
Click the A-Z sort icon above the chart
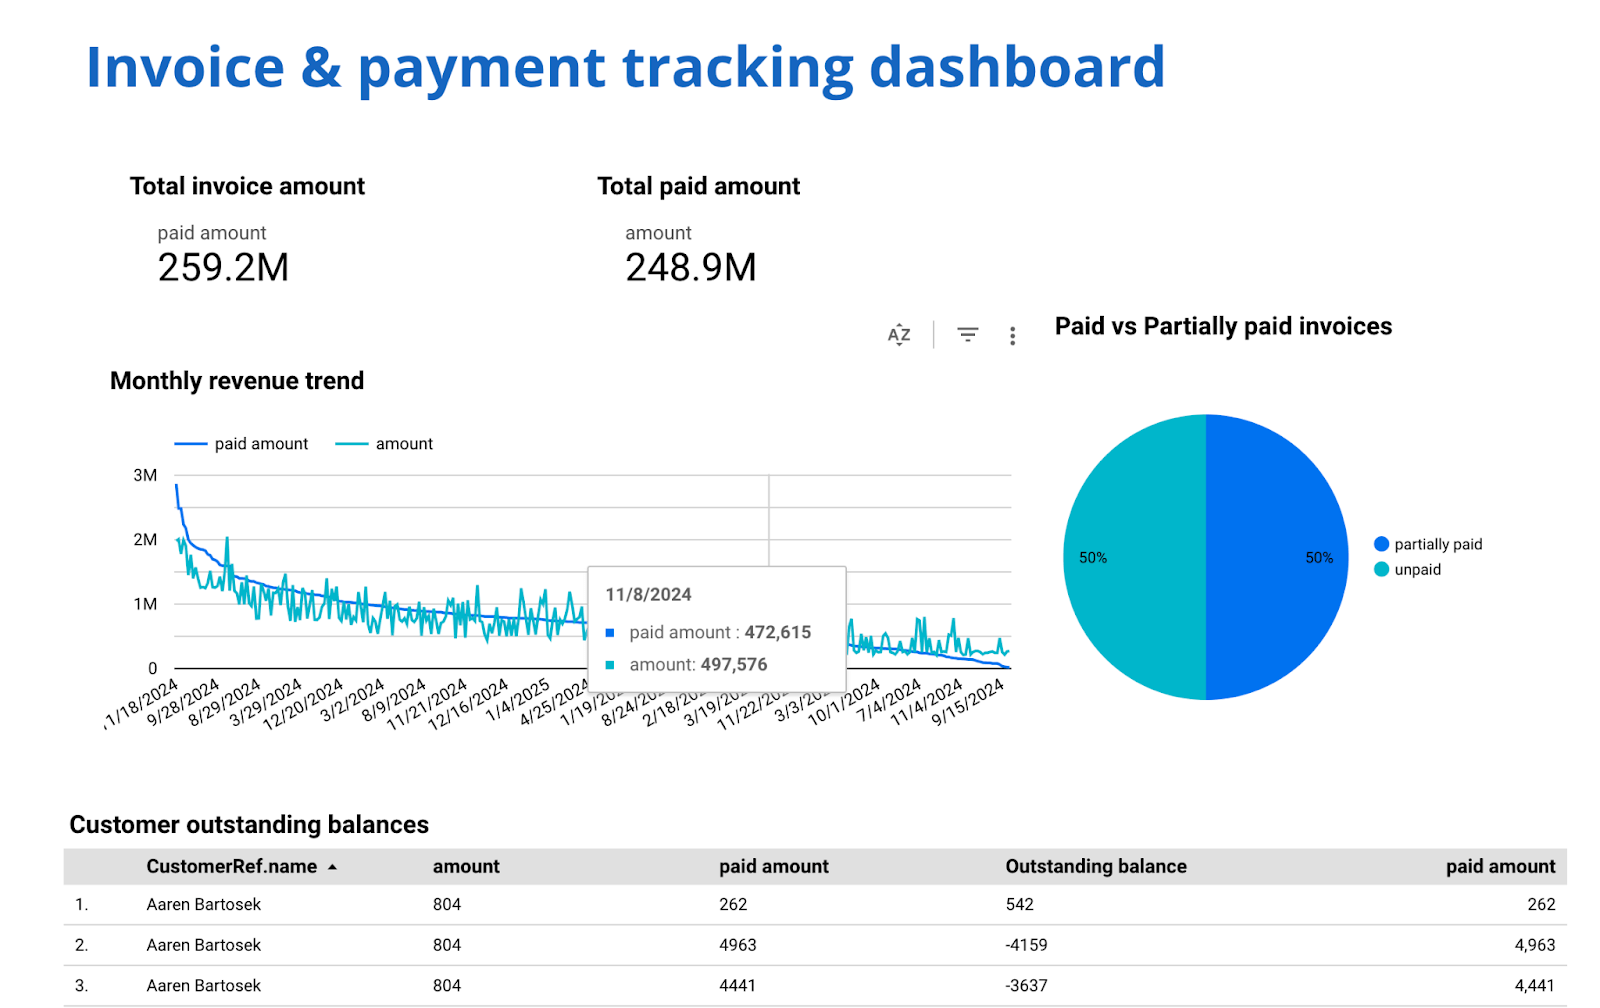[x=898, y=334]
